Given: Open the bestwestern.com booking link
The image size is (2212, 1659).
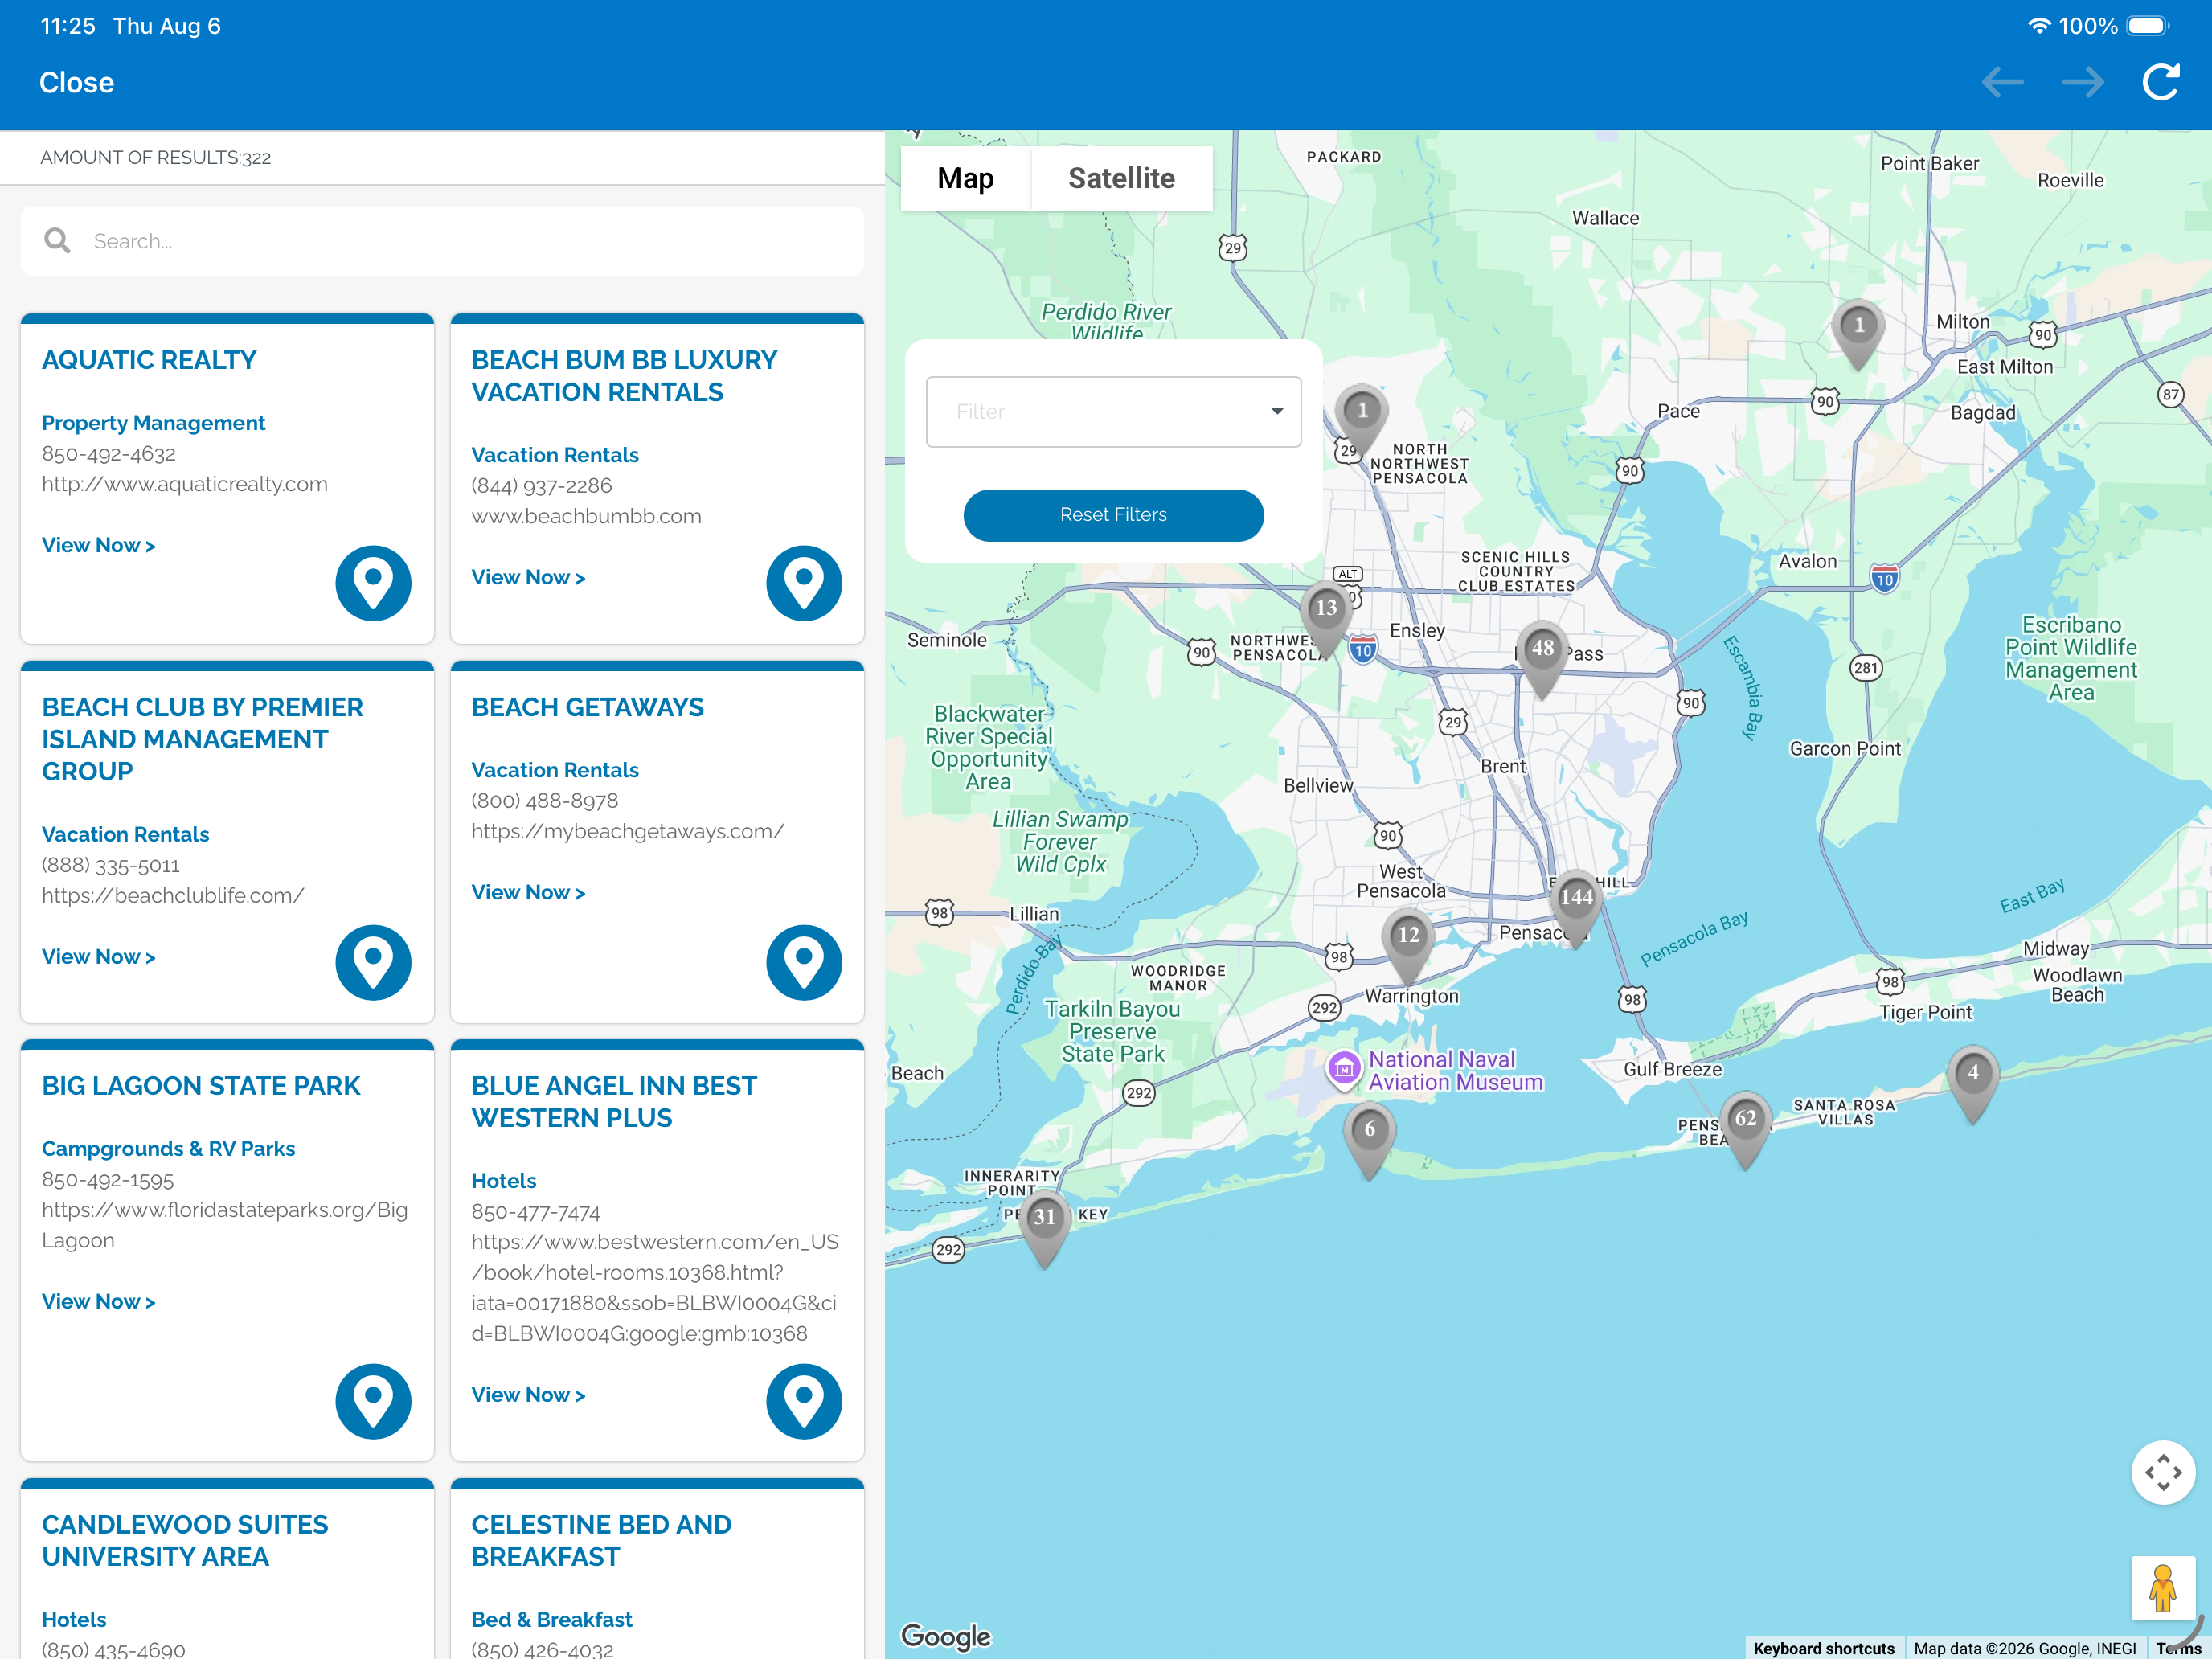Looking at the screenshot, I should click(655, 1287).
